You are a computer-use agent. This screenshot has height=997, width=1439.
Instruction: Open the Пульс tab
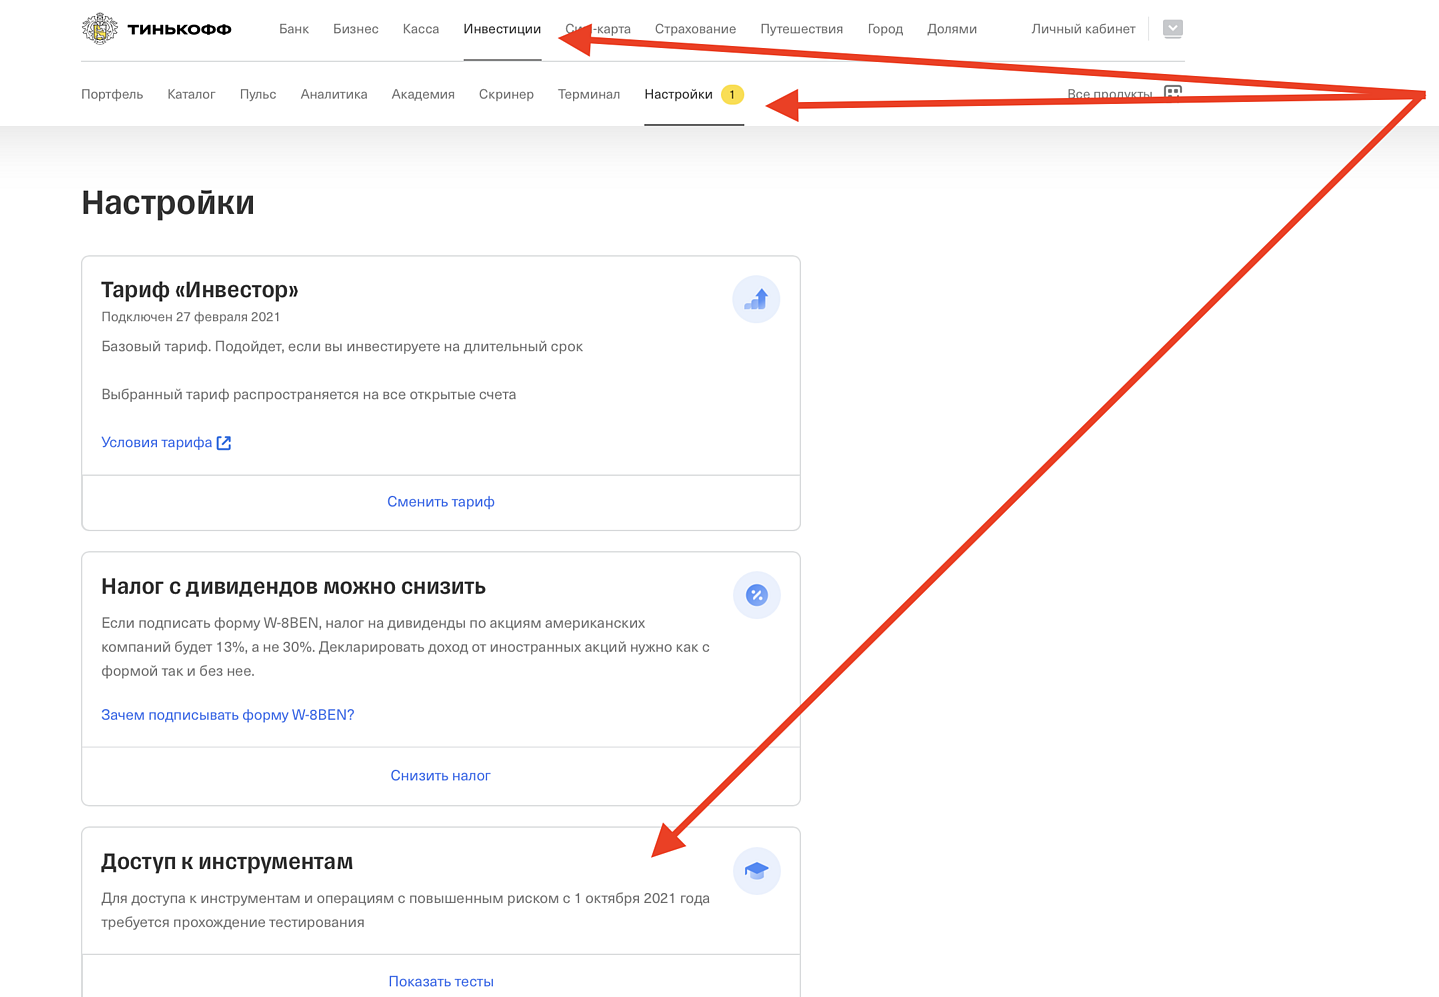click(x=258, y=94)
